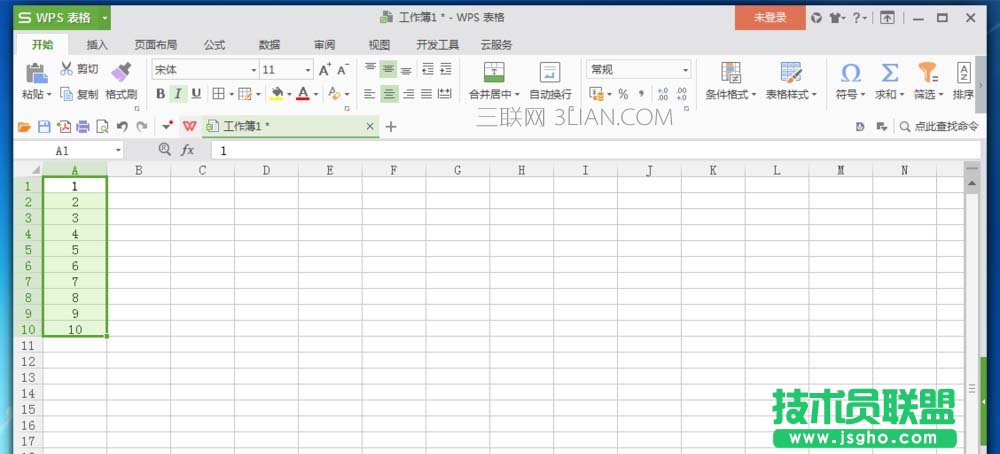
Task: Open the Name Box dropdown arrow
Action: pos(118,150)
